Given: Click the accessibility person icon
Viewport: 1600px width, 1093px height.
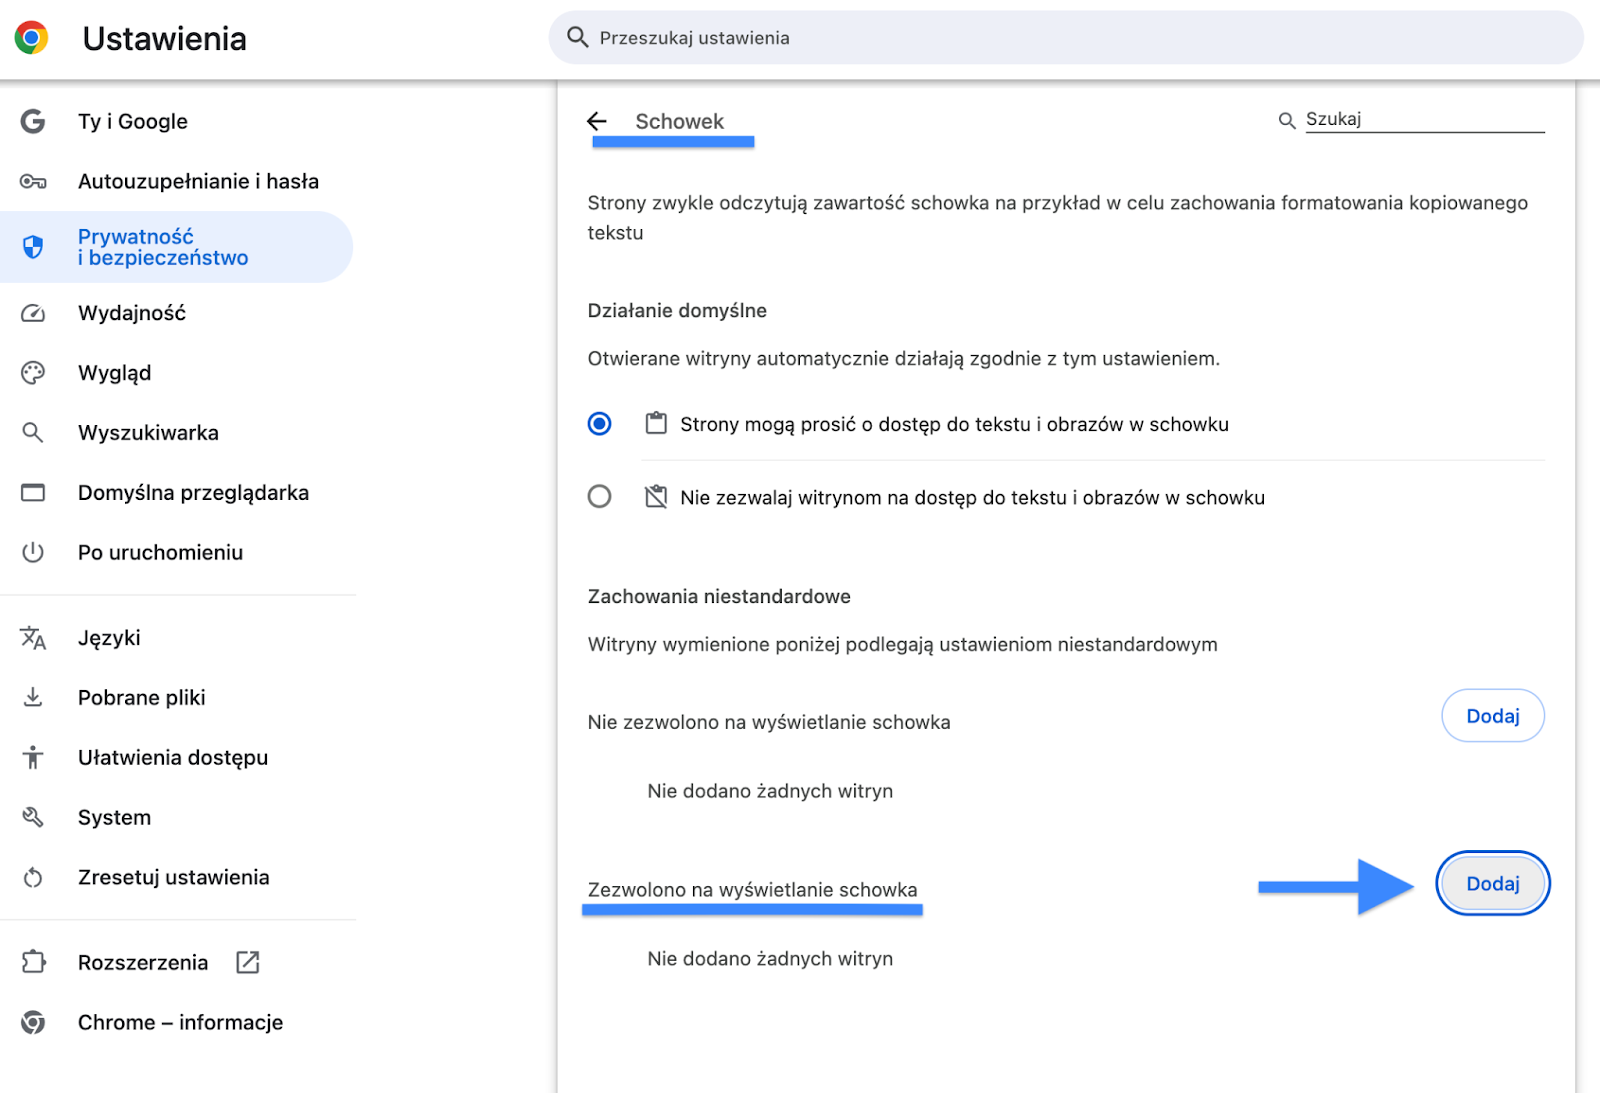Looking at the screenshot, I should tap(33, 757).
